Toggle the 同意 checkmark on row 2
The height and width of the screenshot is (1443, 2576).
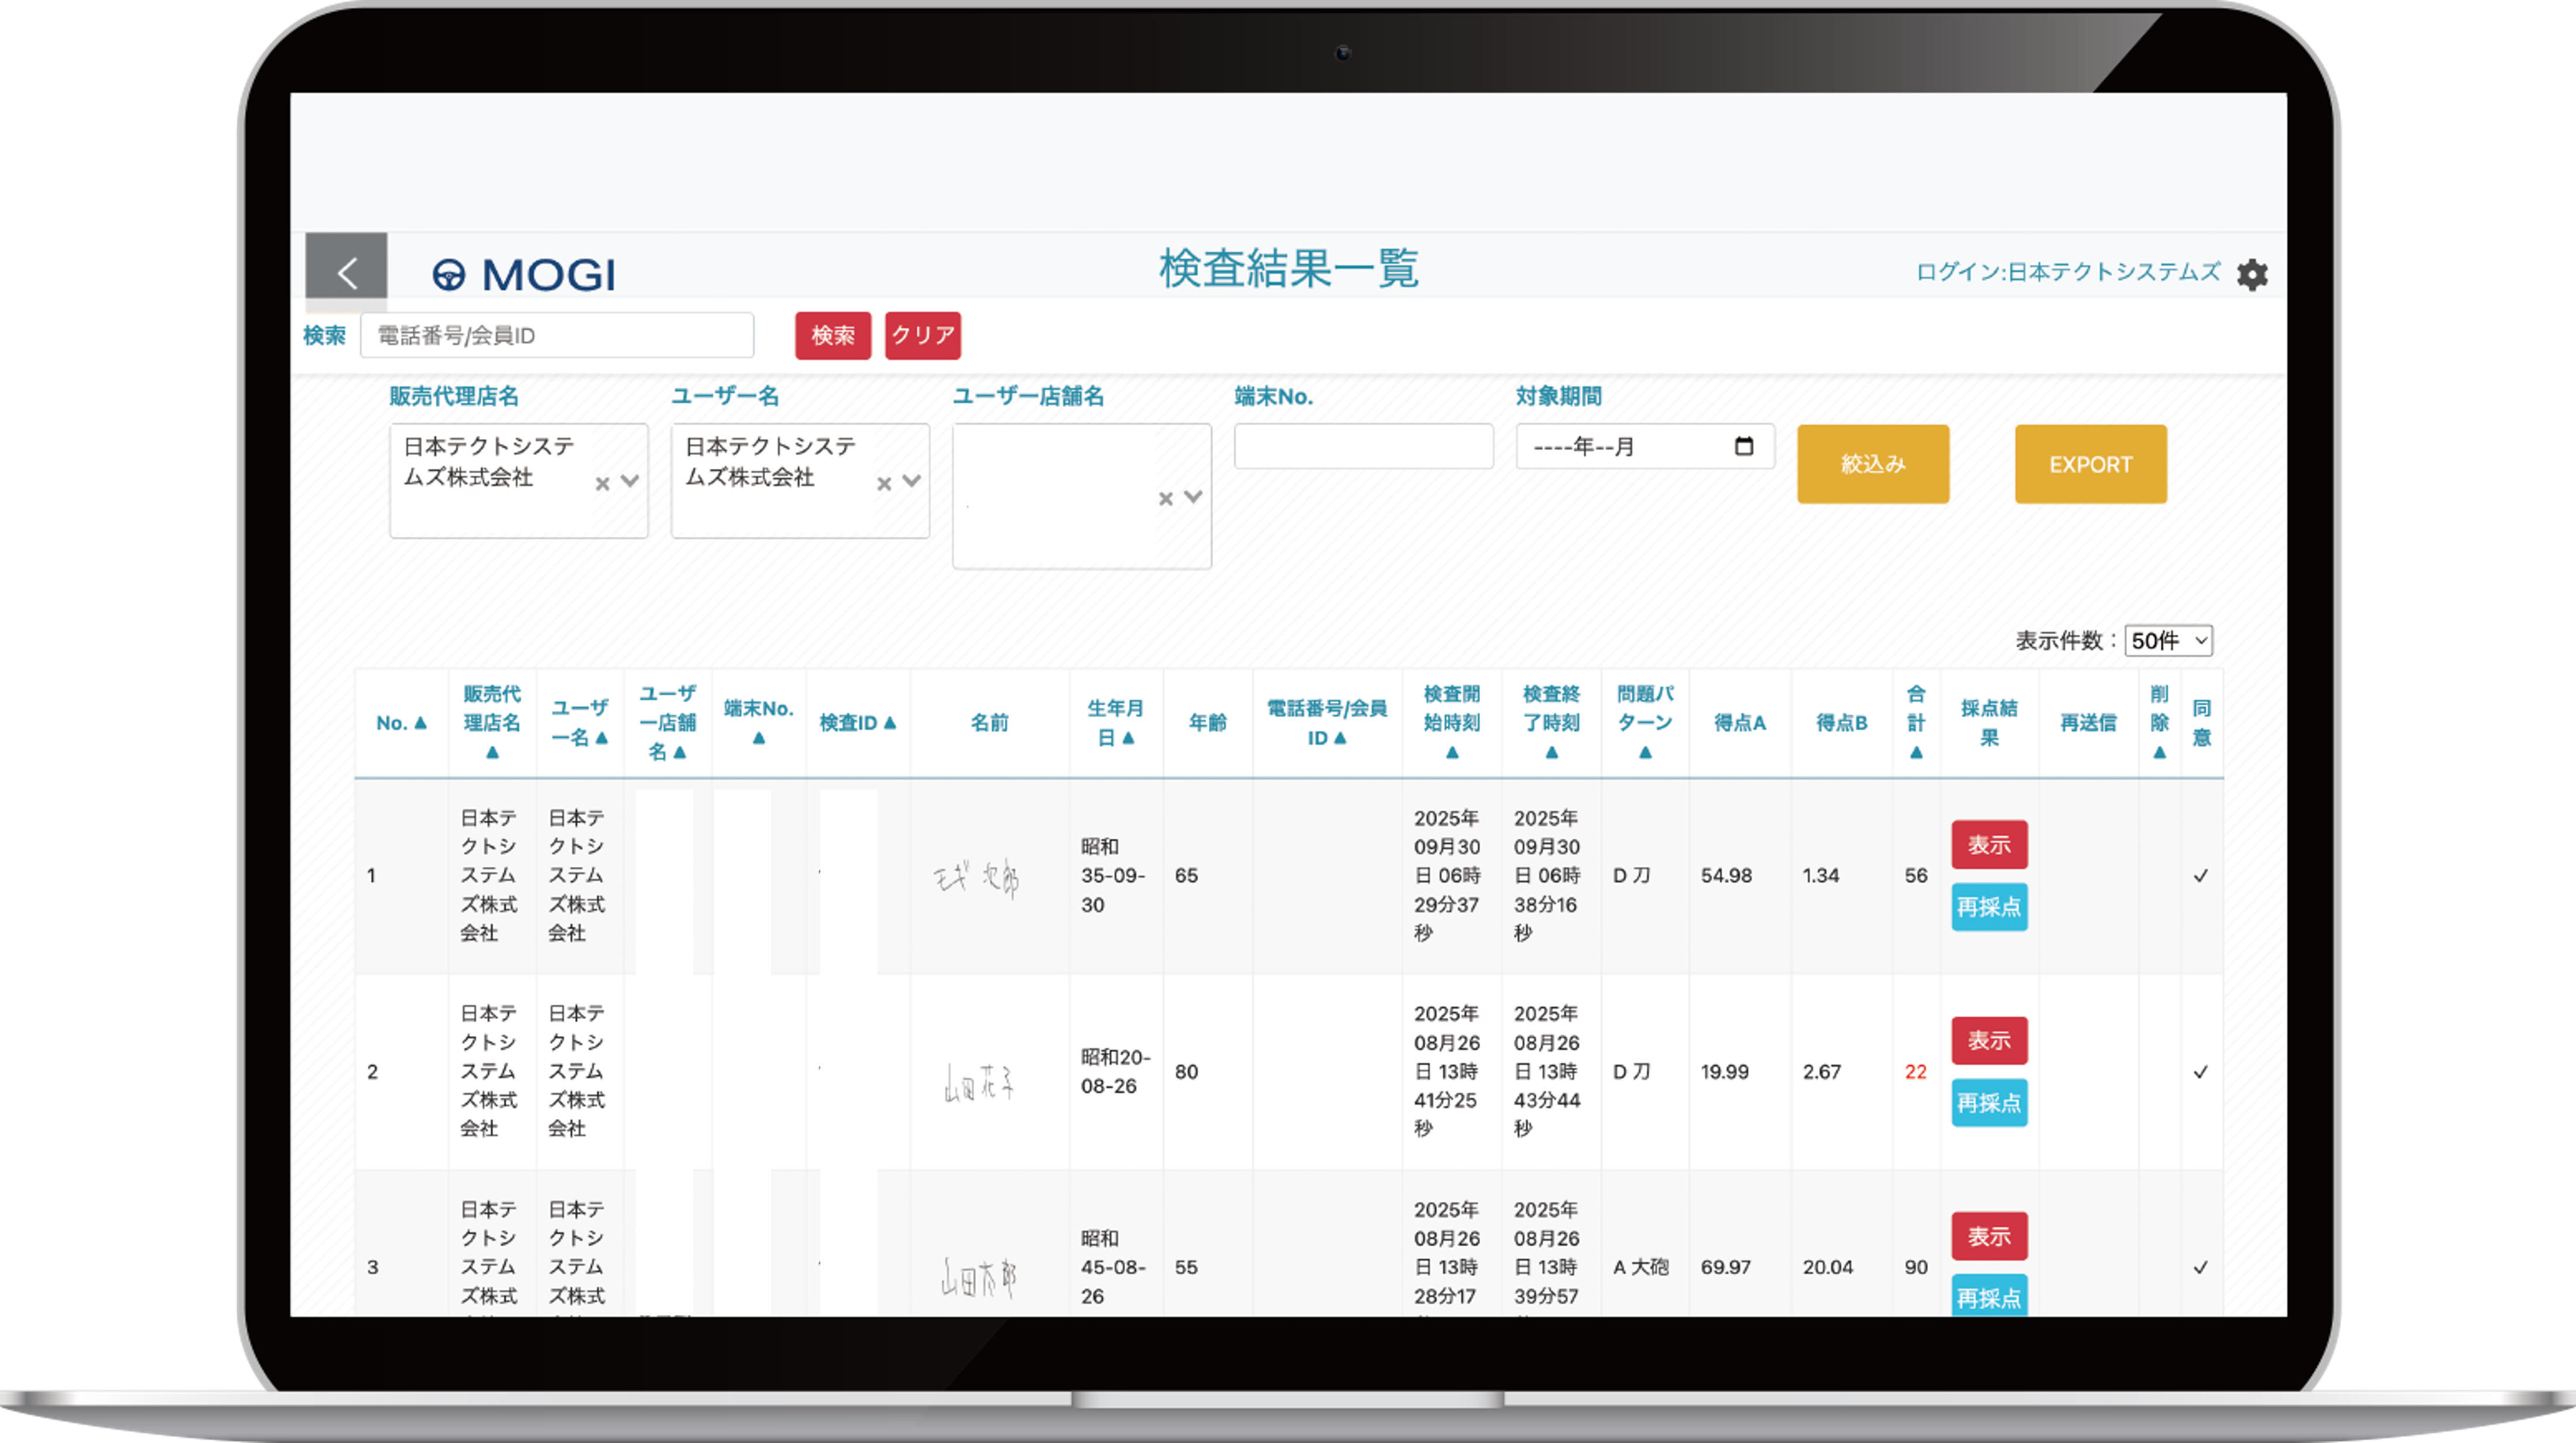tap(2200, 1072)
